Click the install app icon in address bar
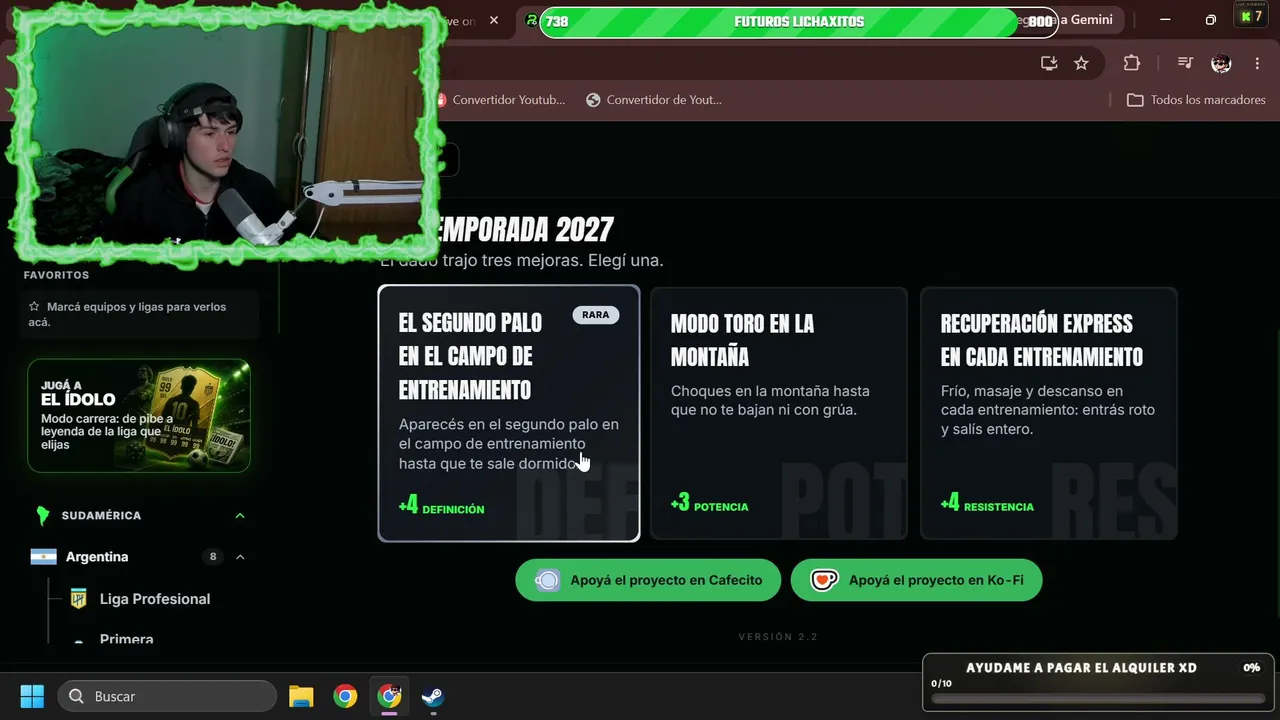 click(x=1049, y=63)
